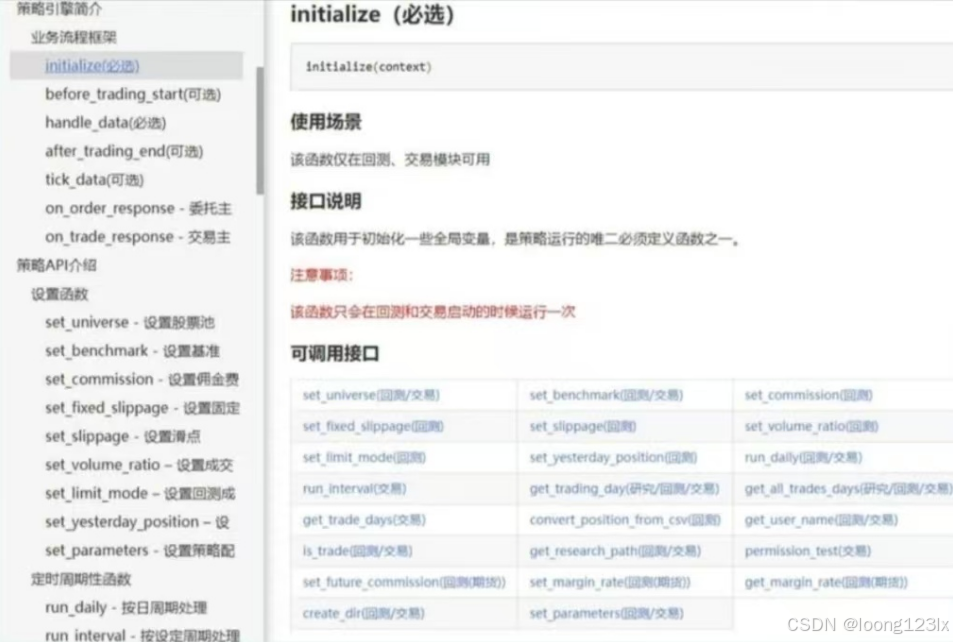Follow convert_position_from_csv(回测) link
Viewport: 953px width, 642px height.
(625, 520)
